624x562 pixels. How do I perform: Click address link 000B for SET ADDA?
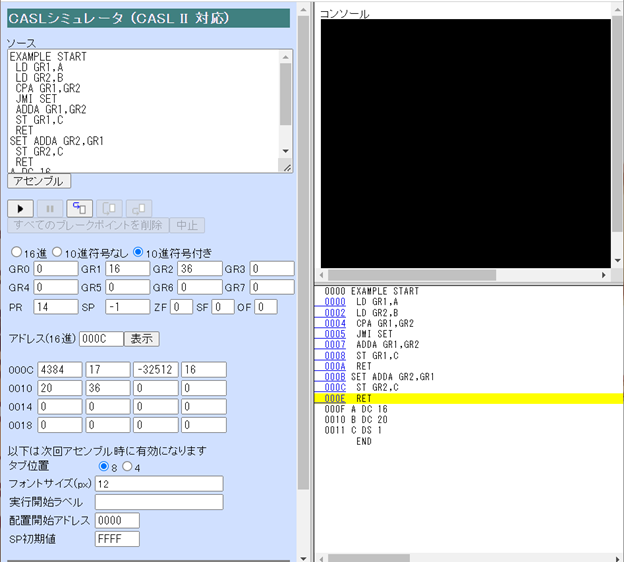click(x=334, y=376)
